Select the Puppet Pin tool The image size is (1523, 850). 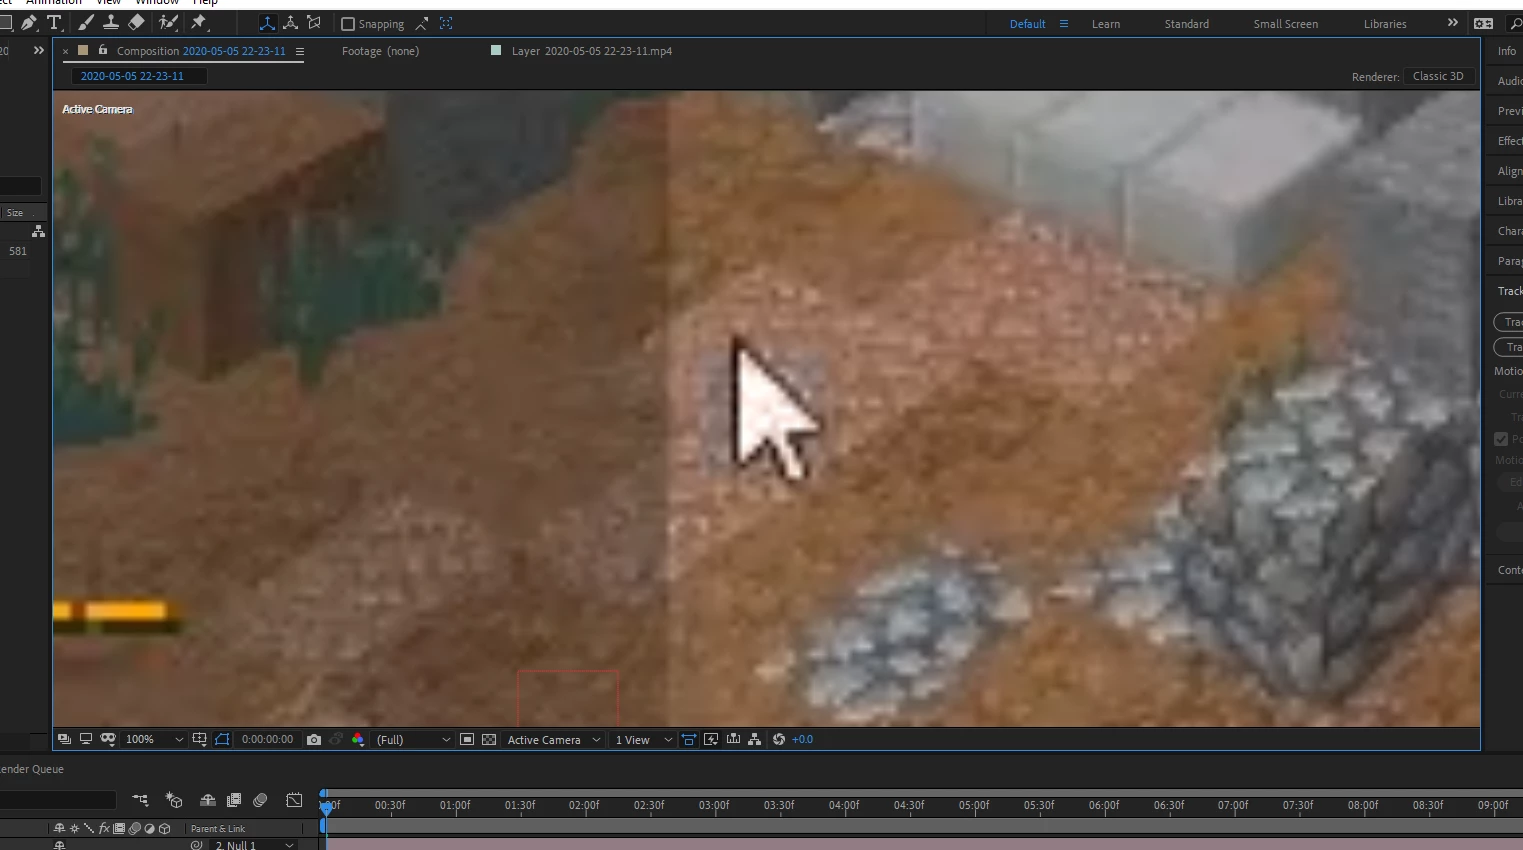click(199, 22)
